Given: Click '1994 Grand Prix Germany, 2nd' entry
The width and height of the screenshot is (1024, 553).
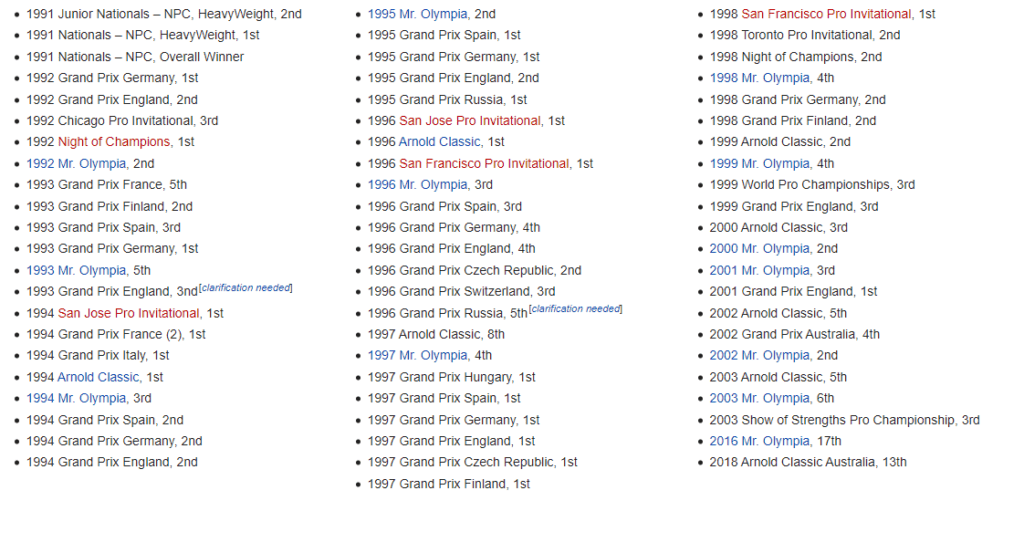Looking at the screenshot, I should tap(114, 441).
